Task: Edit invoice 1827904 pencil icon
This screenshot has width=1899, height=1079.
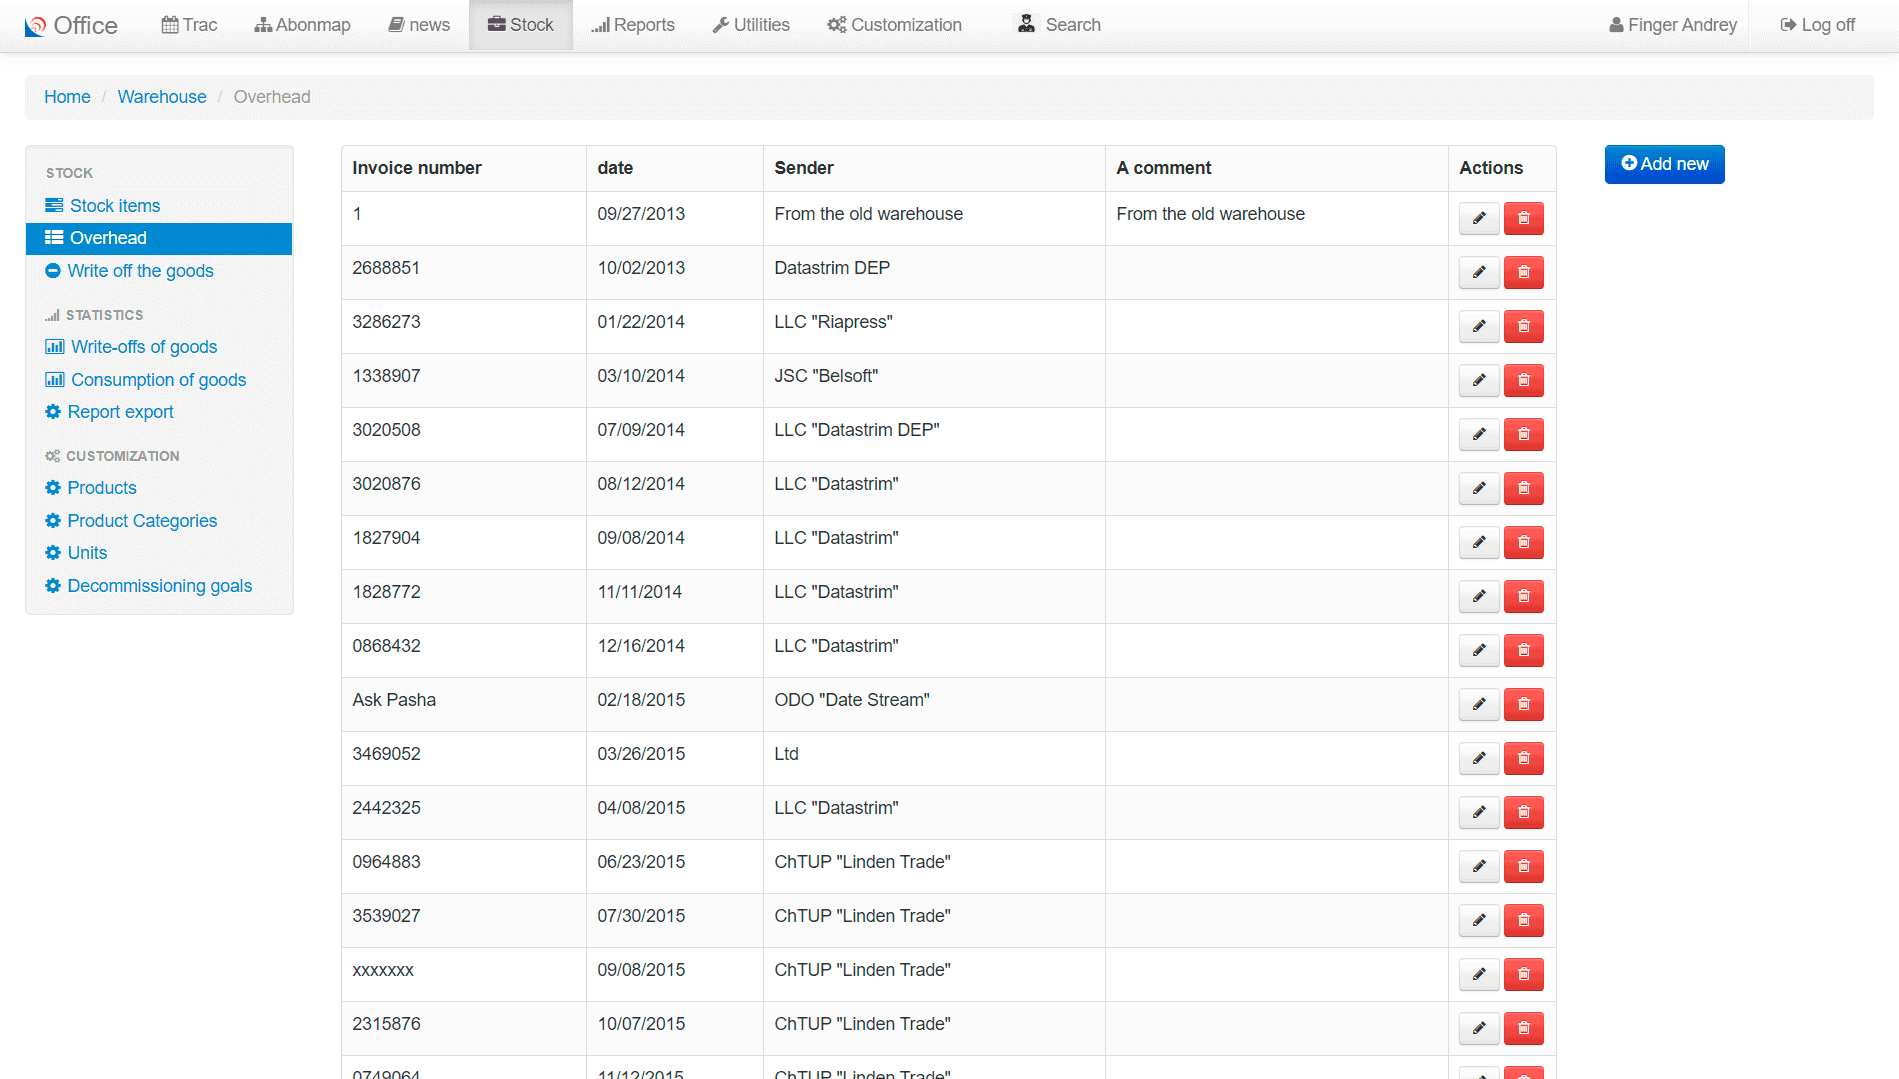Action: point(1479,542)
